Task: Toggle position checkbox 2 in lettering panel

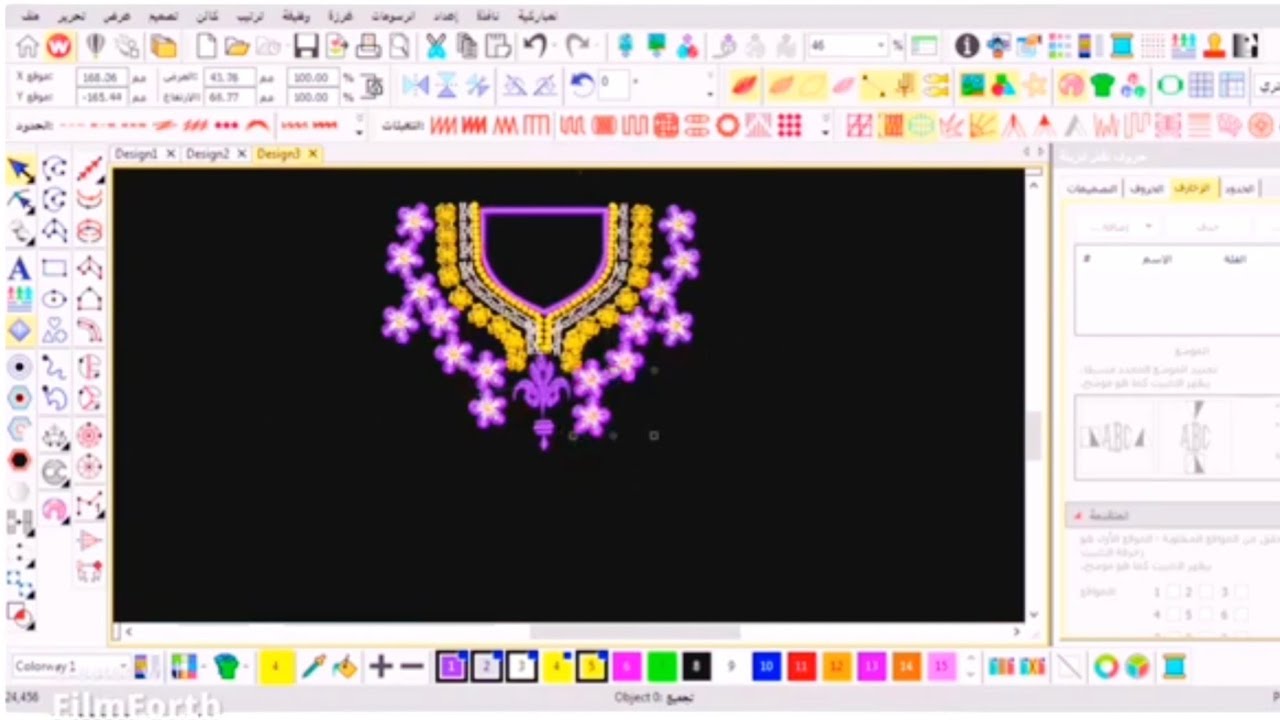Action: click(x=1207, y=592)
